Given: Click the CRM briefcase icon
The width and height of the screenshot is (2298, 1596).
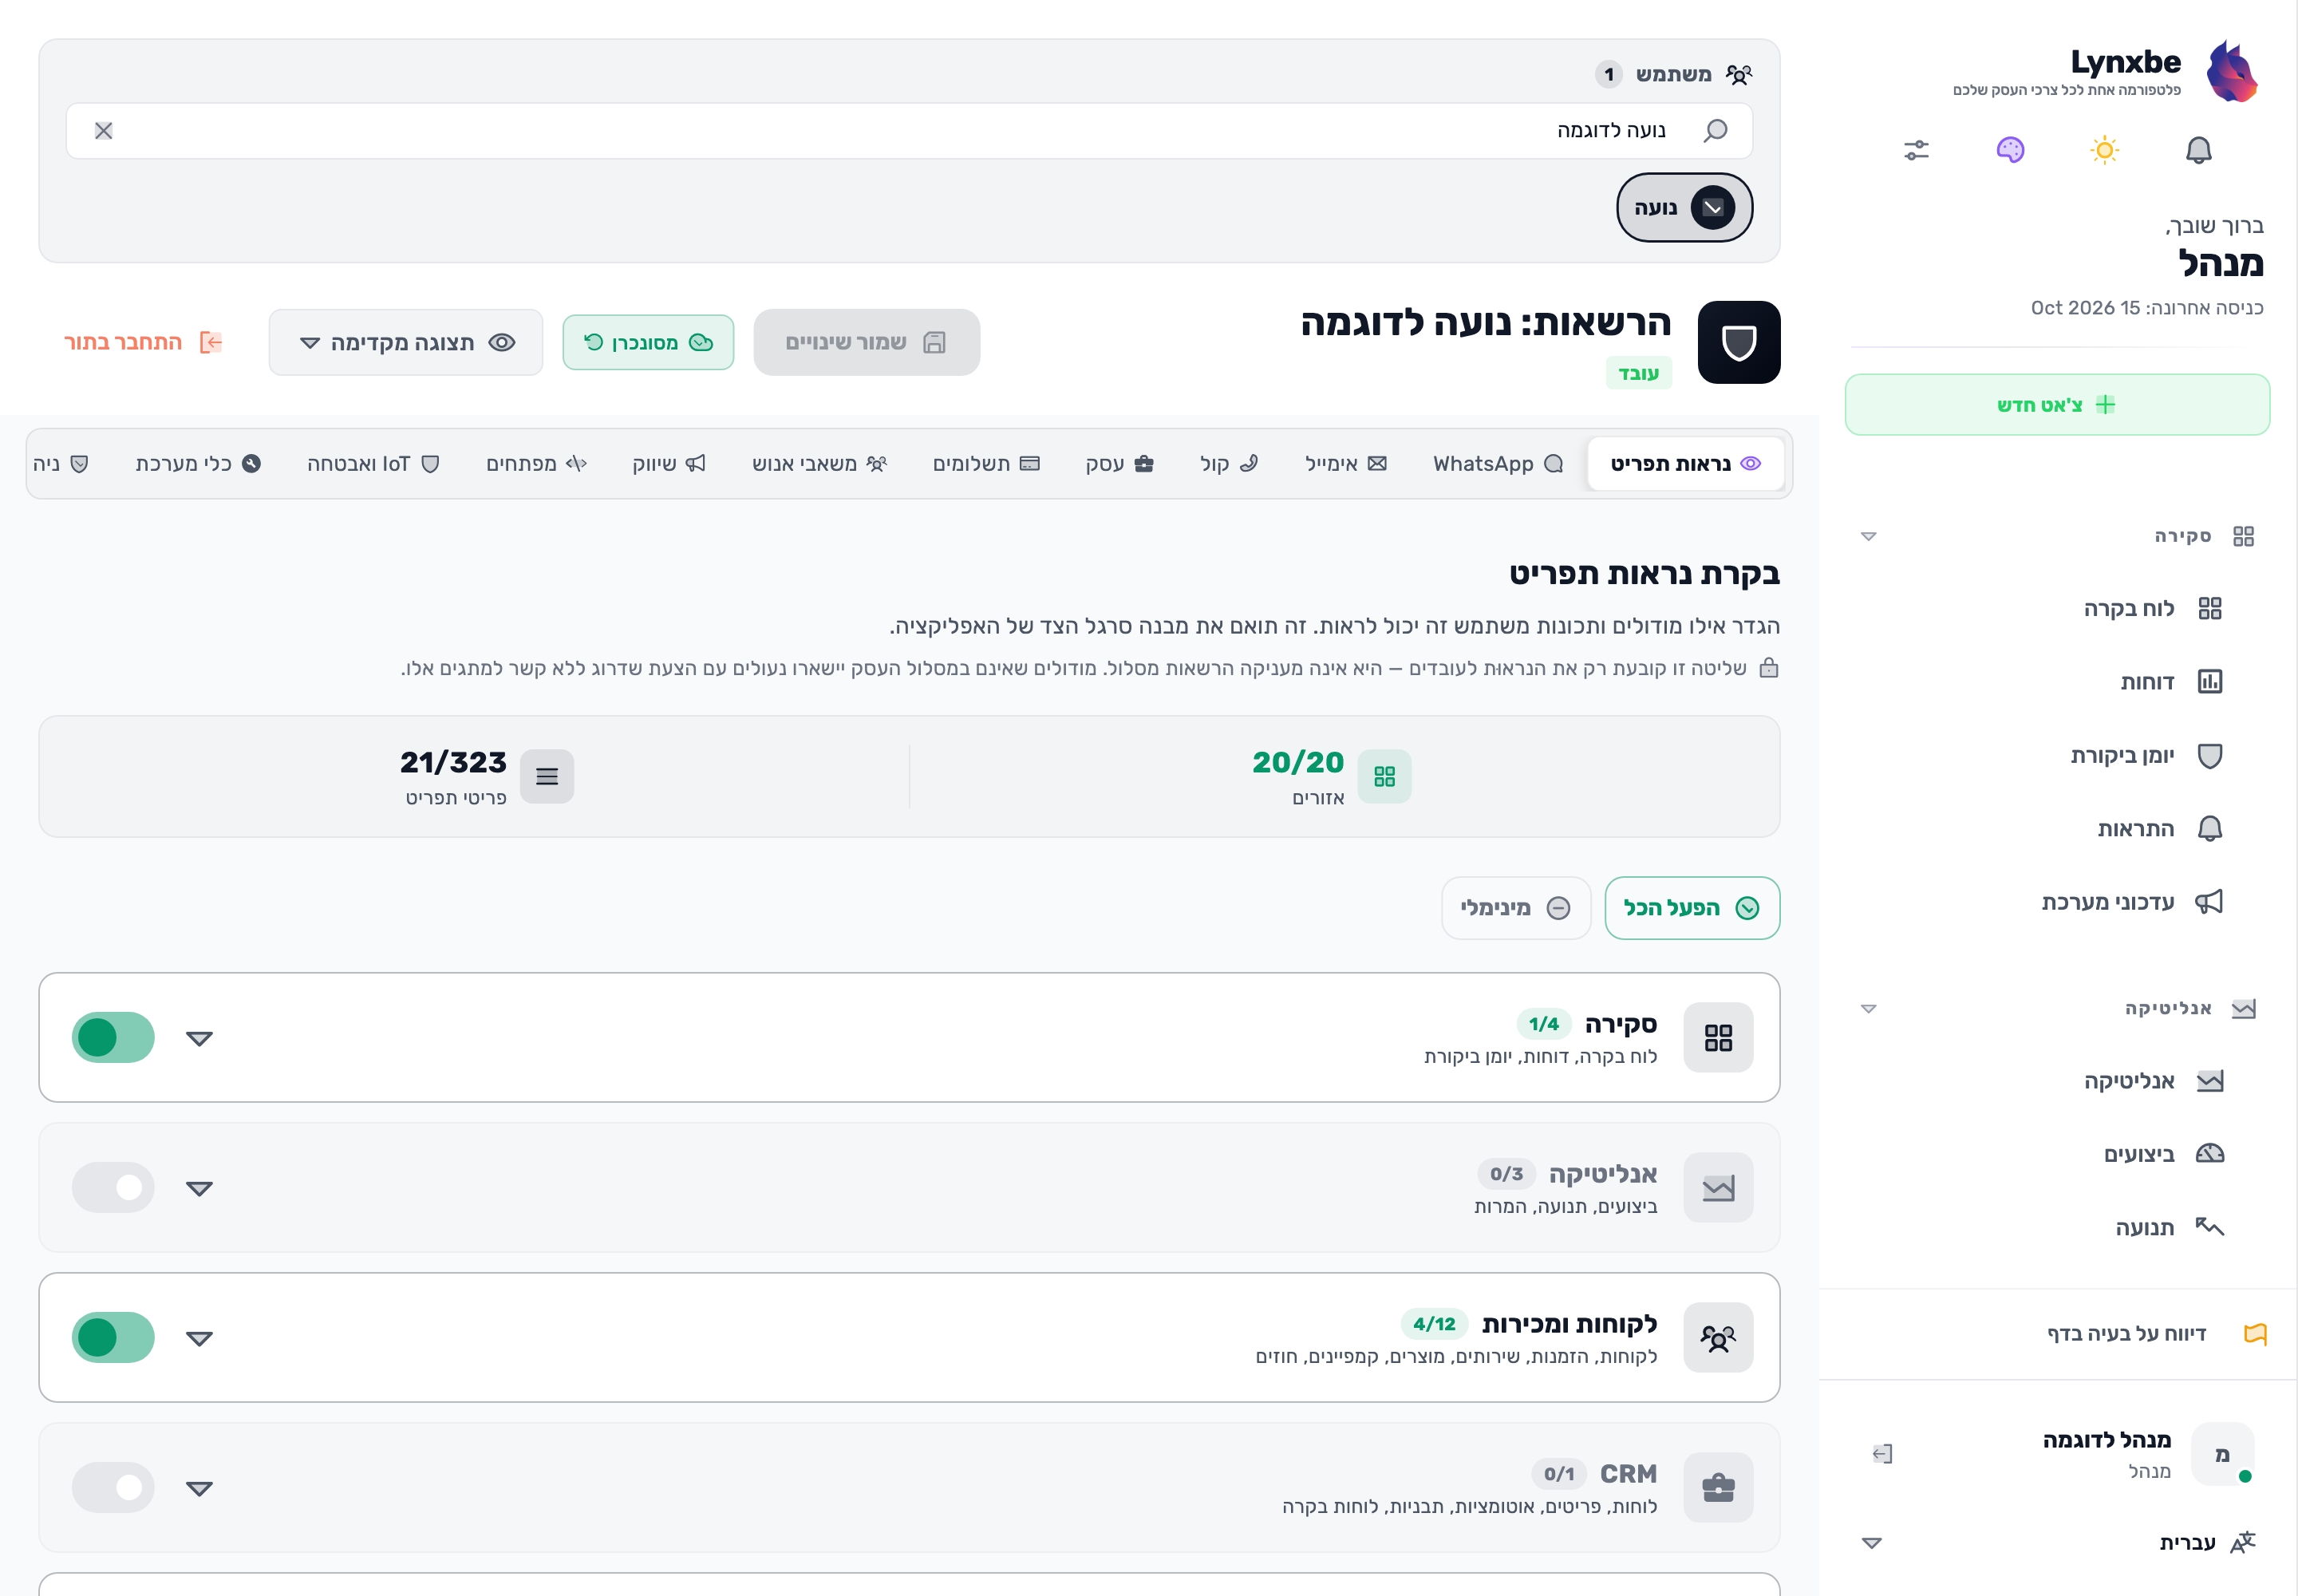Looking at the screenshot, I should click(1718, 1488).
